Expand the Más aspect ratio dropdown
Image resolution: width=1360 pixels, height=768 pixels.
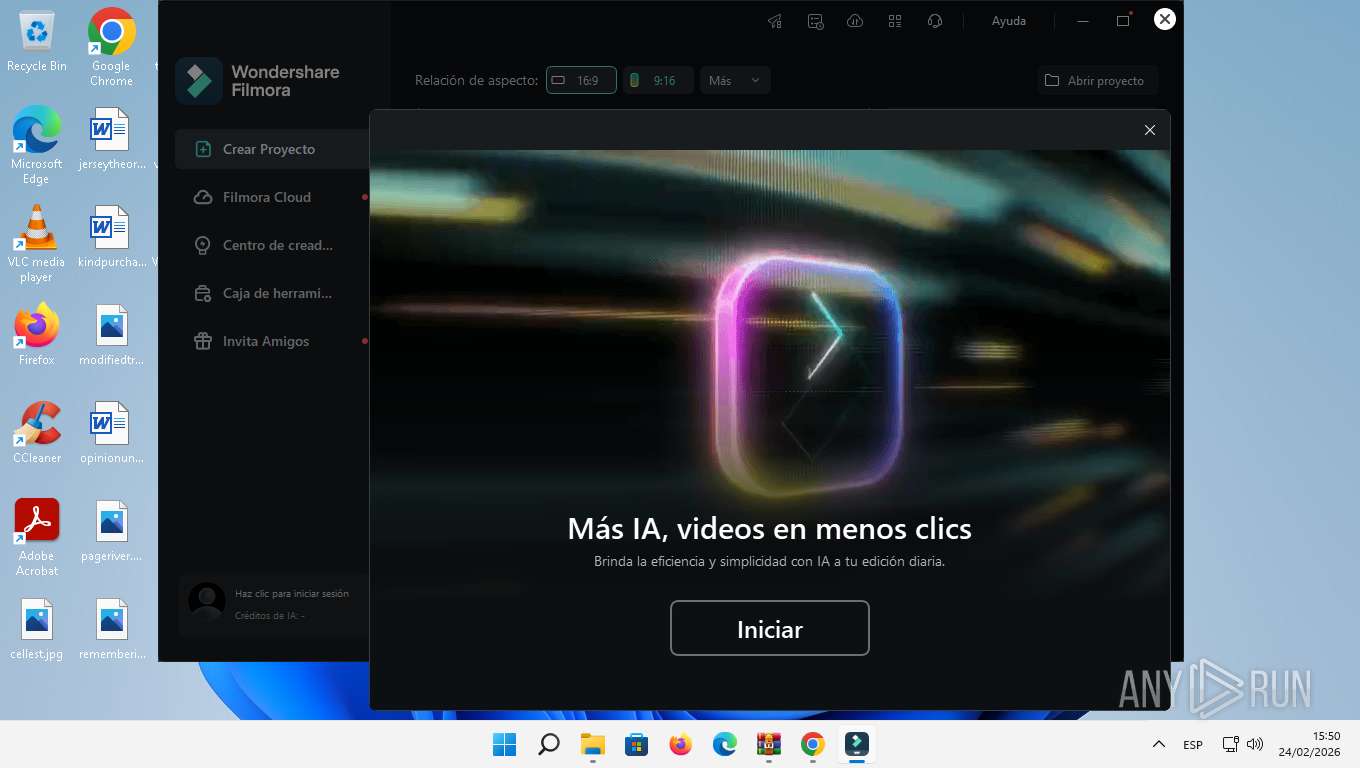point(735,80)
